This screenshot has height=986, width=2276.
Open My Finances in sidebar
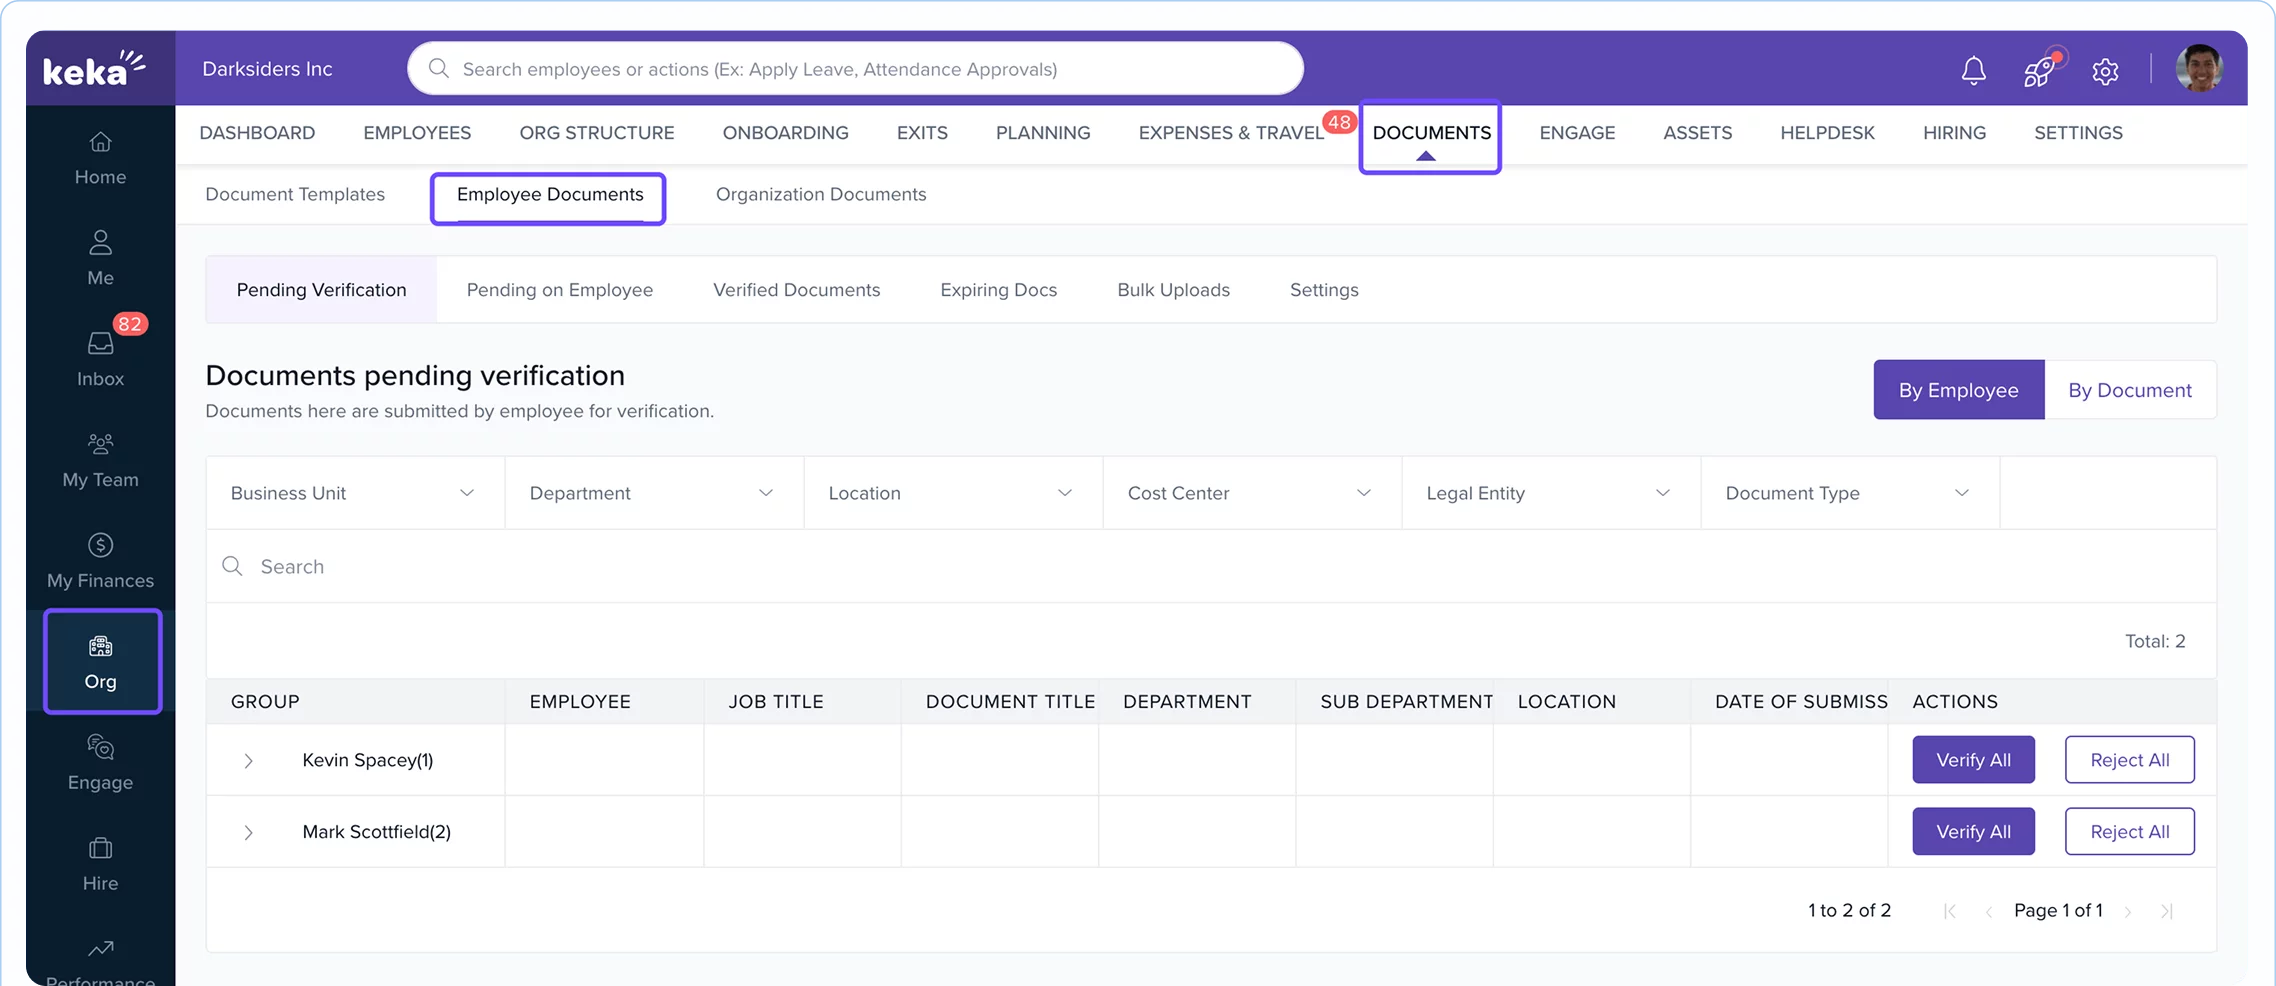[100, 560]
